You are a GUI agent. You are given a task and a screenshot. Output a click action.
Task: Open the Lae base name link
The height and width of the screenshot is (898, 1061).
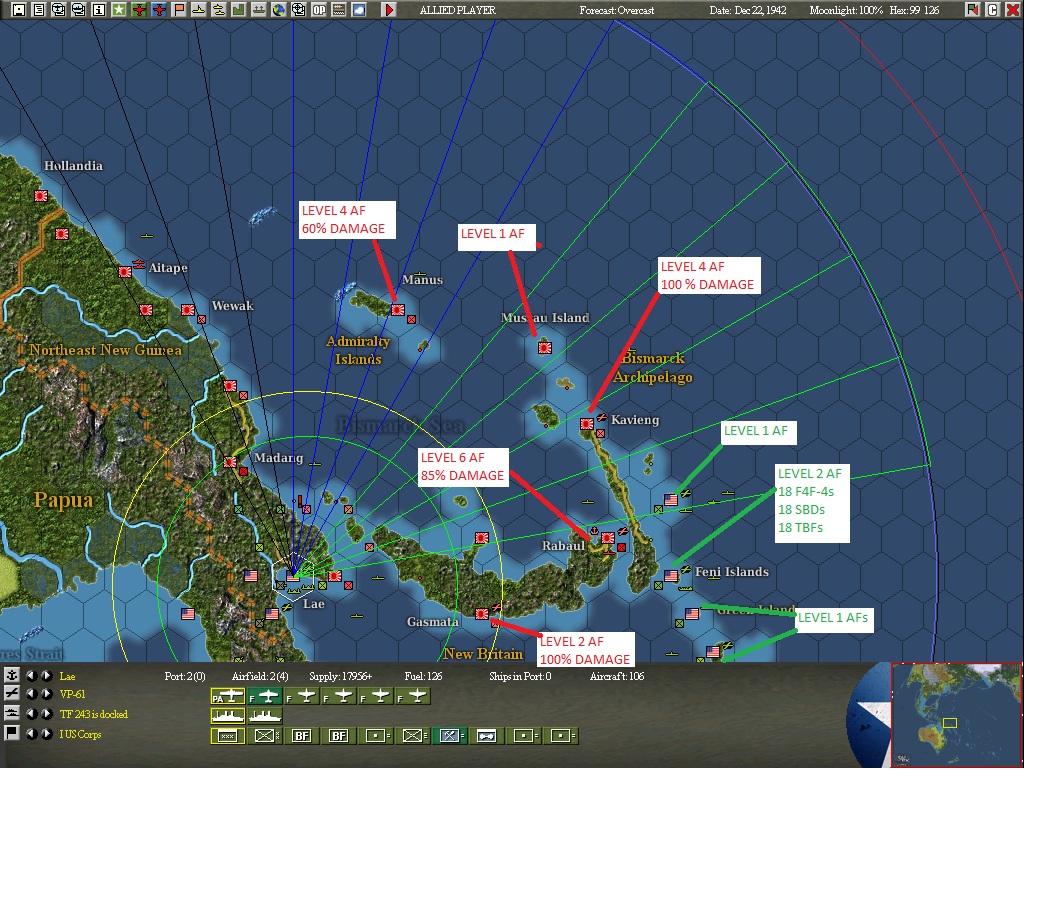(x=68, y=676)
